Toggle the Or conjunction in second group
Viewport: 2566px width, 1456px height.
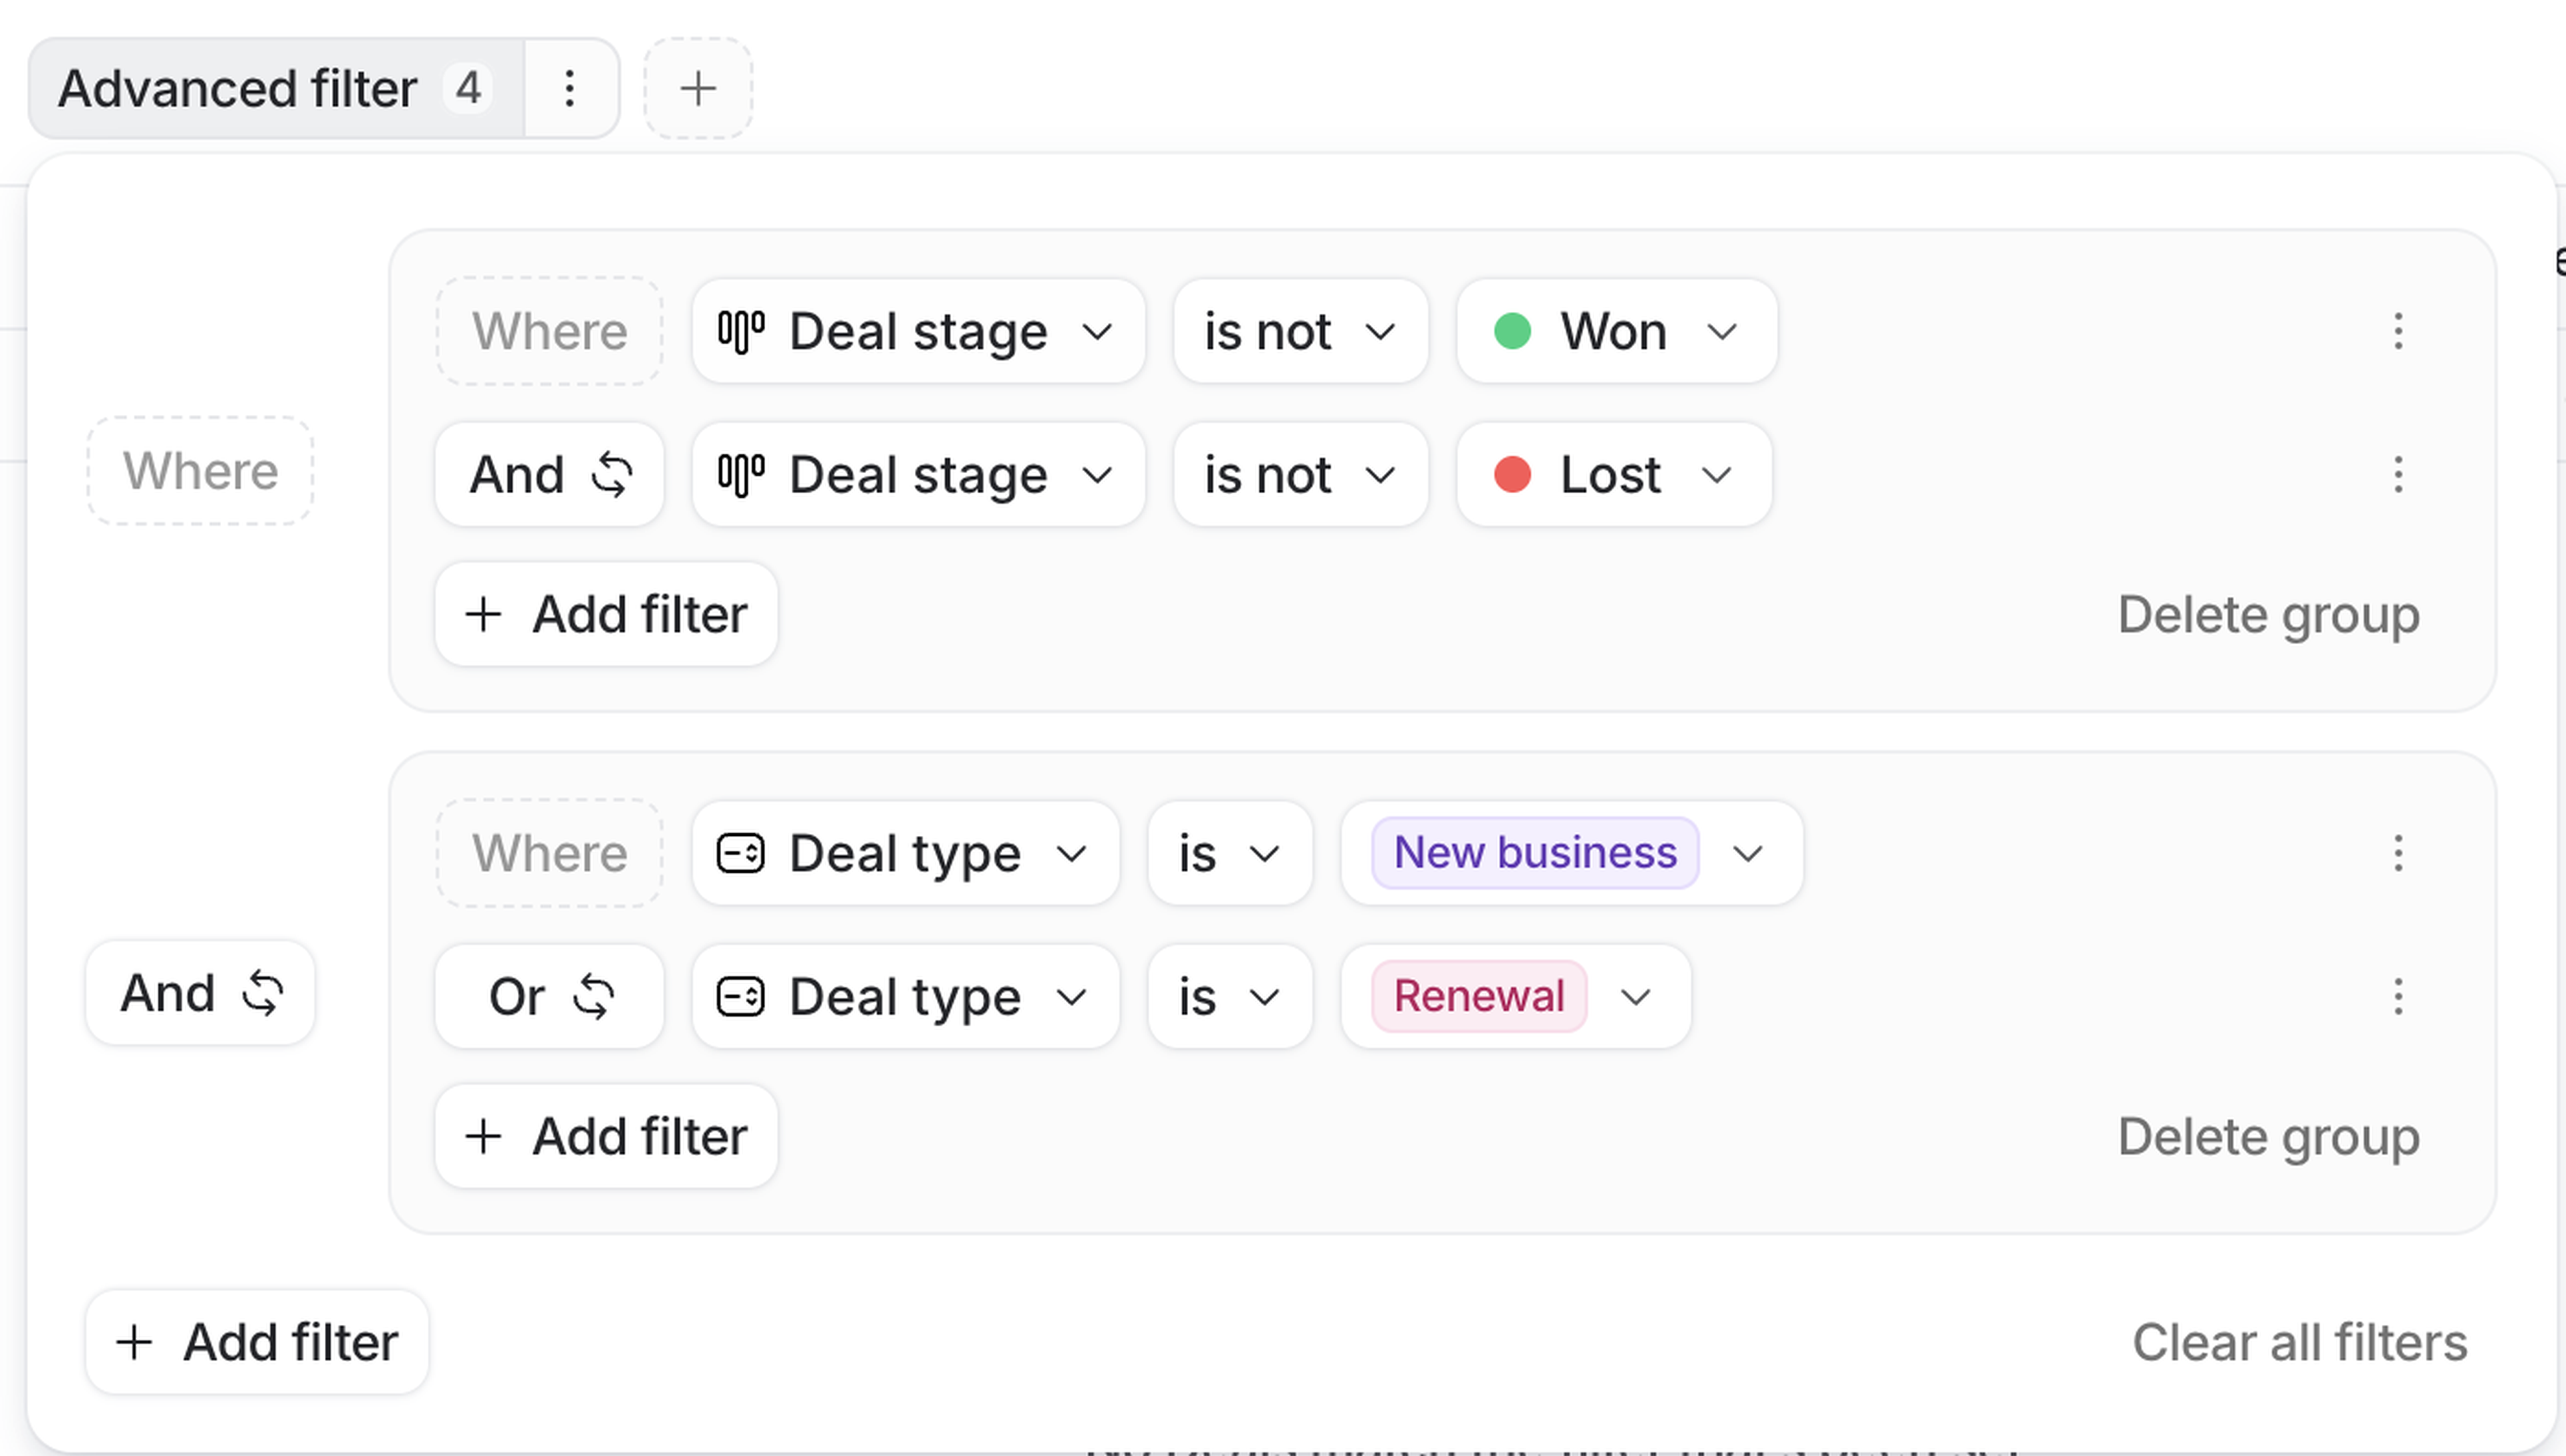(549, 996)
